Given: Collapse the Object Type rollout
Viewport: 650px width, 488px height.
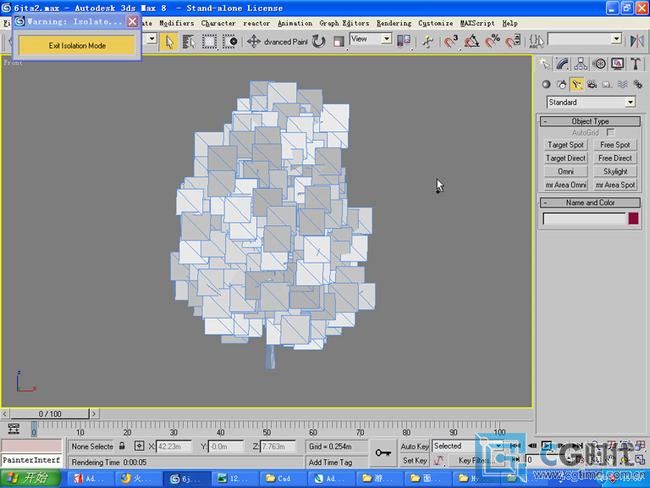Looking at the screenshot, I should tap(590, 121).
